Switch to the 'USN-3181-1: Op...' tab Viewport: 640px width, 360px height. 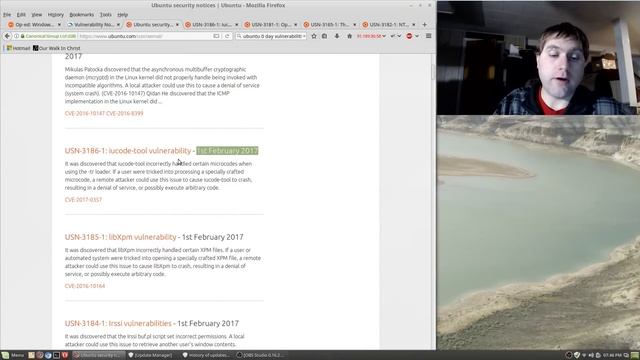271,24
